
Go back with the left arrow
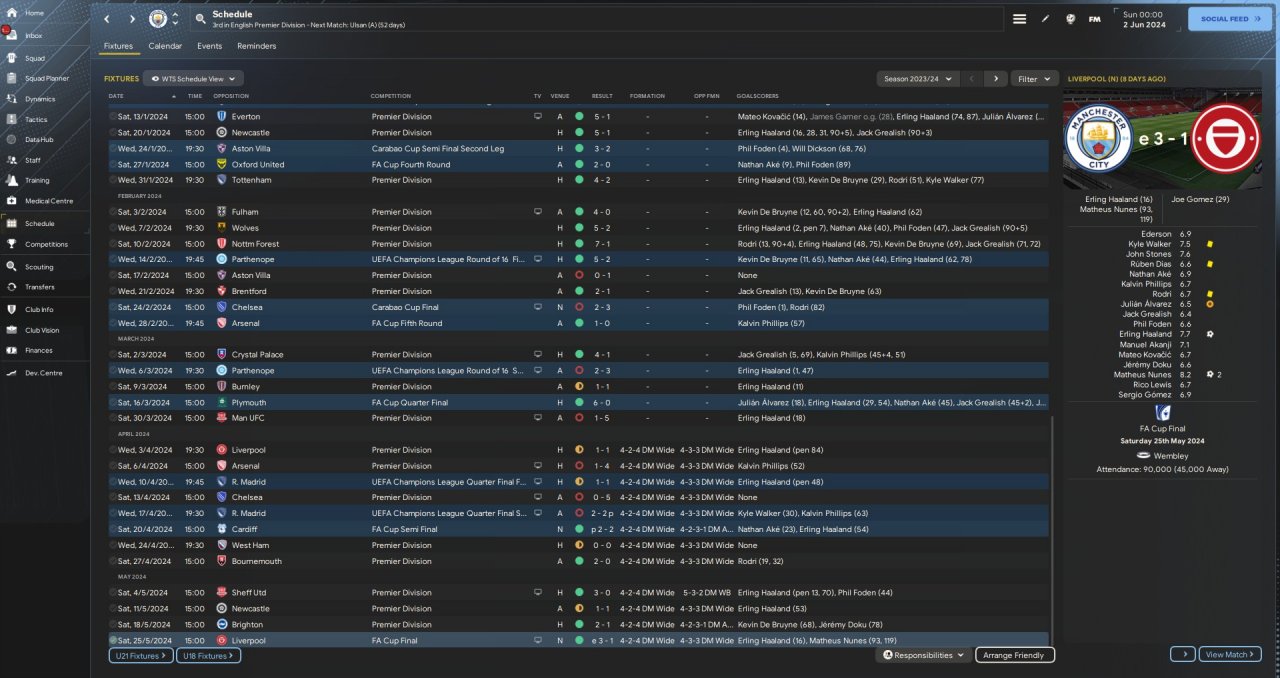107,19
